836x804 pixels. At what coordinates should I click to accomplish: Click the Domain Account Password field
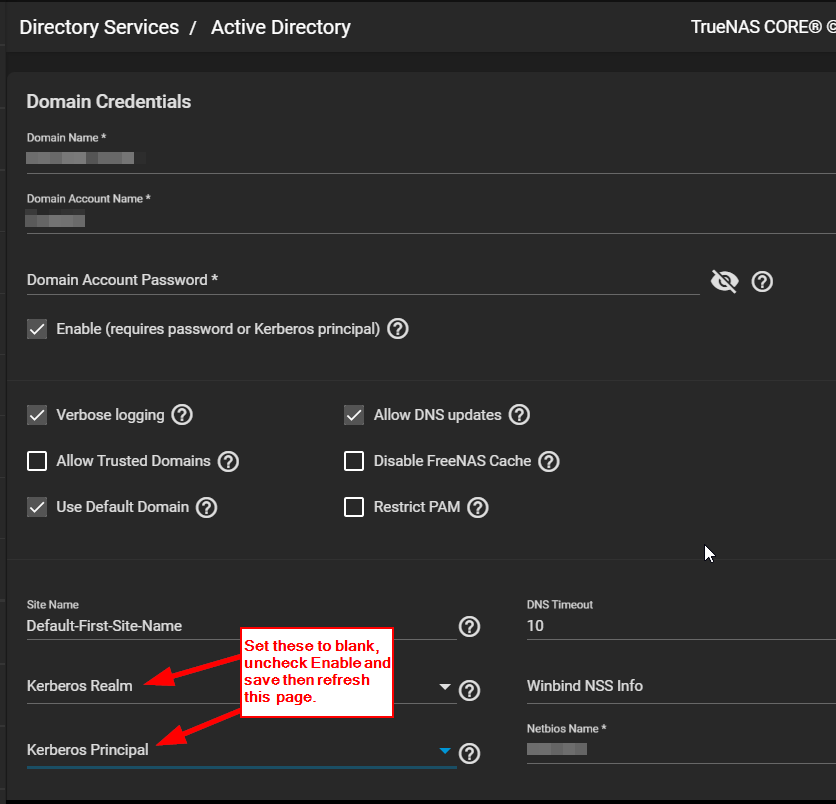pyautogui.click(x=360, y=281)
